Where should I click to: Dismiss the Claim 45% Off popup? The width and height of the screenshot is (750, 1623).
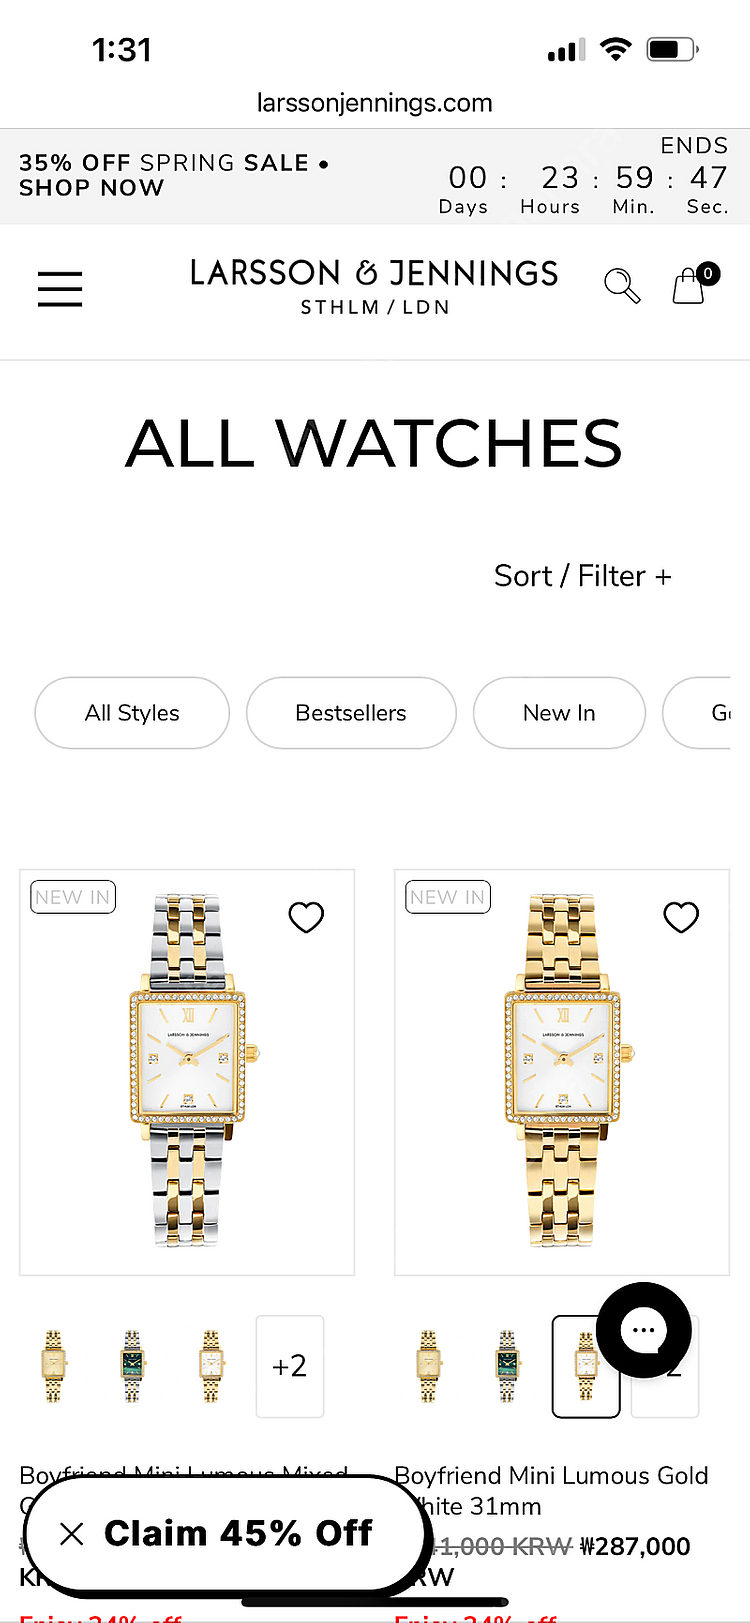[x=71, y=1533]
